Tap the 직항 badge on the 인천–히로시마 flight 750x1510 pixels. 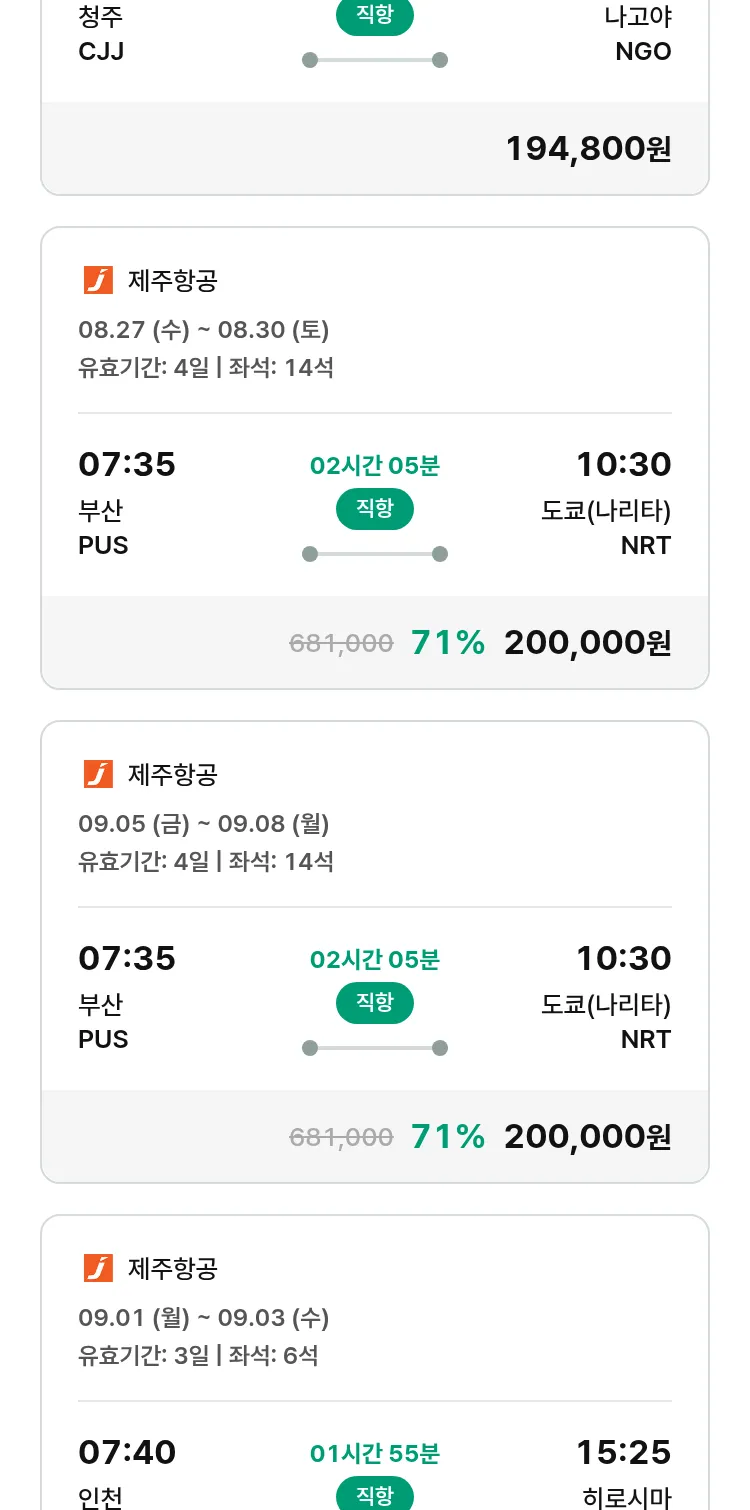[x=375, y=1495]
